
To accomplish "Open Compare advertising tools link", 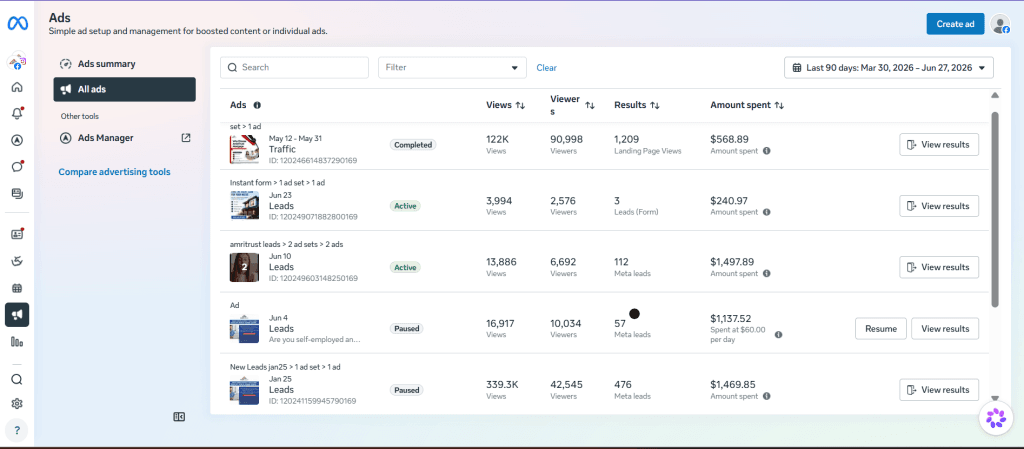I will point(114,172).
